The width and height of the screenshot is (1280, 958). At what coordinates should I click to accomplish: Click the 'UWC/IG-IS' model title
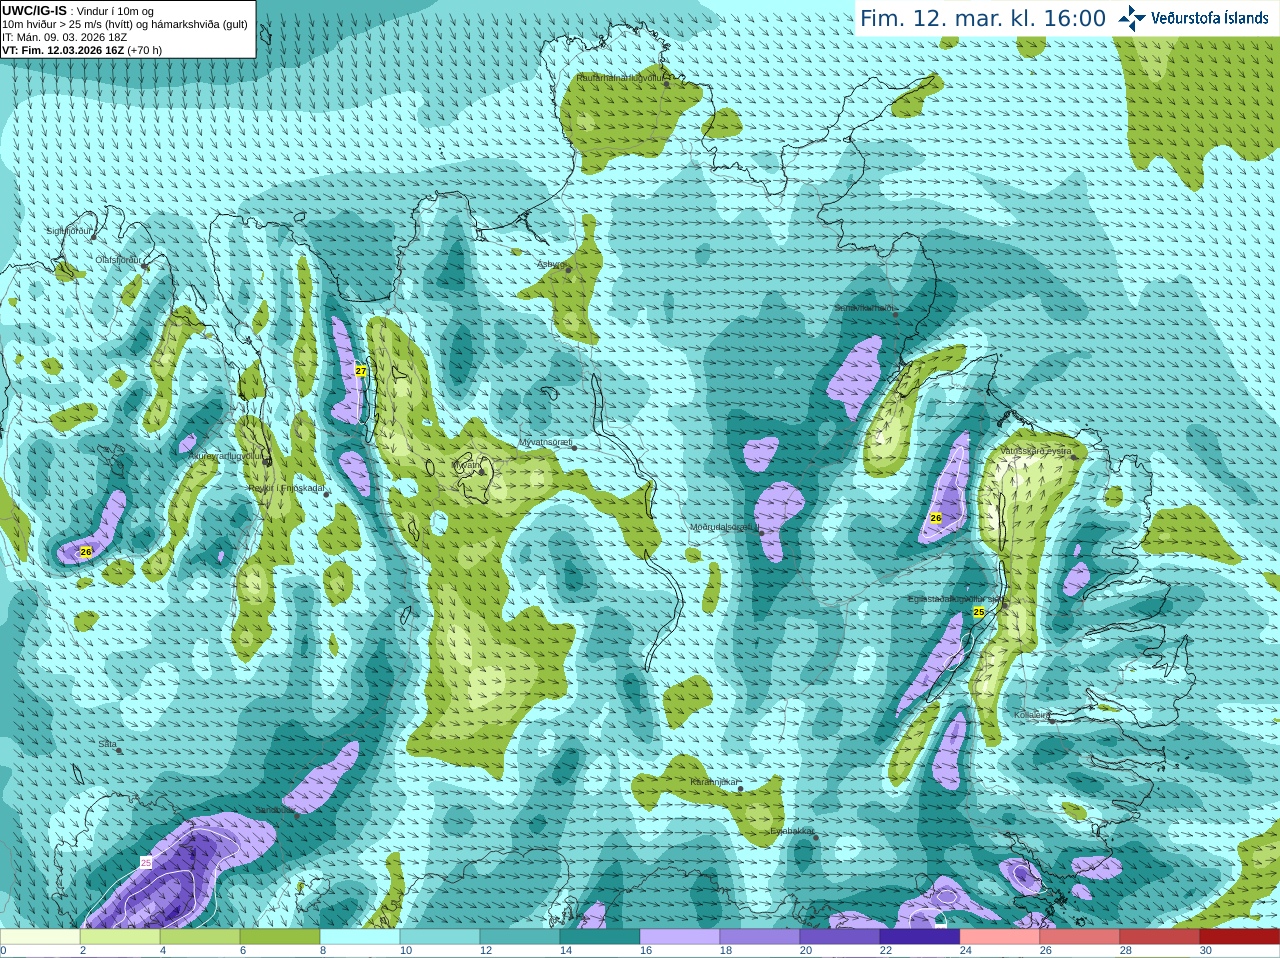(34, 10)
